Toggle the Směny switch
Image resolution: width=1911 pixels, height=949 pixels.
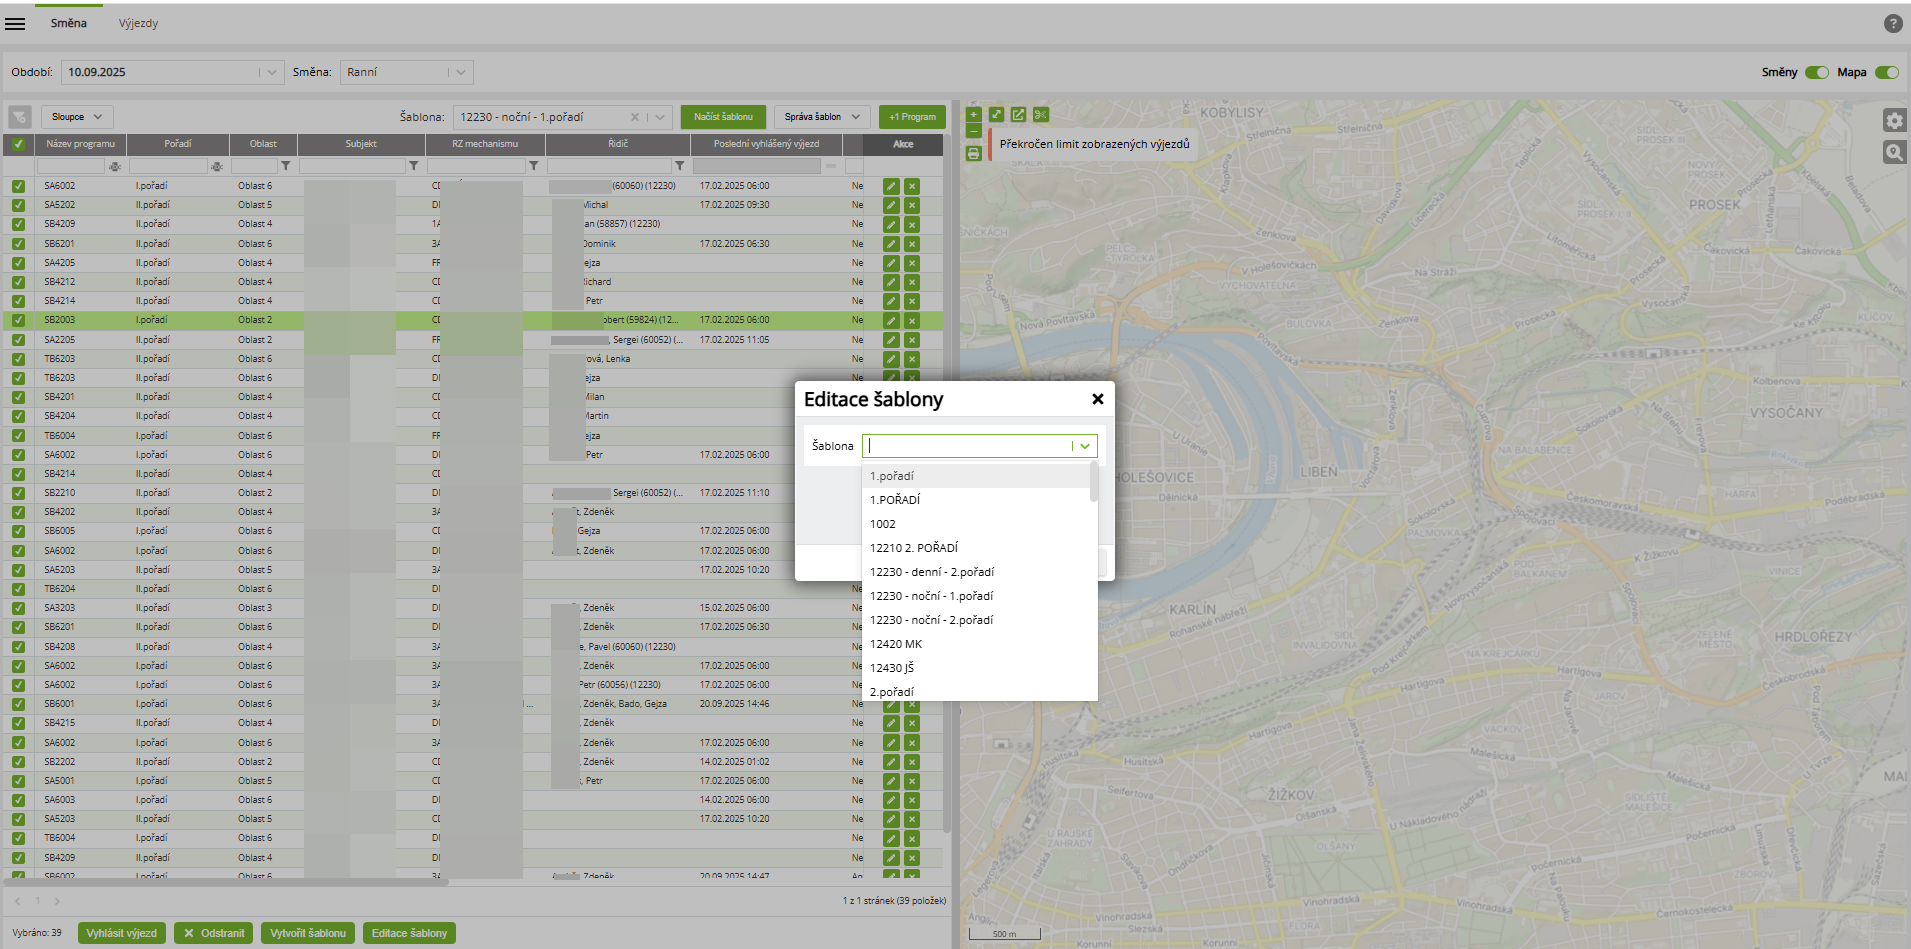[1816, 72]
